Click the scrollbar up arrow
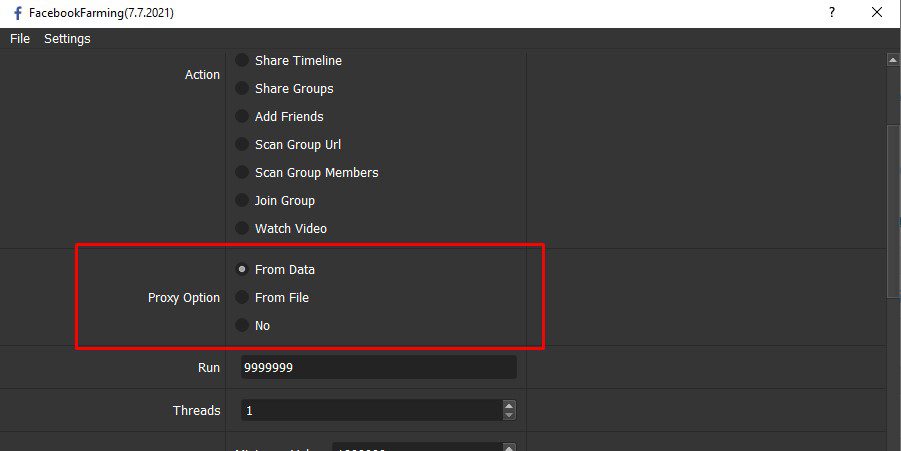 point(893,59)
